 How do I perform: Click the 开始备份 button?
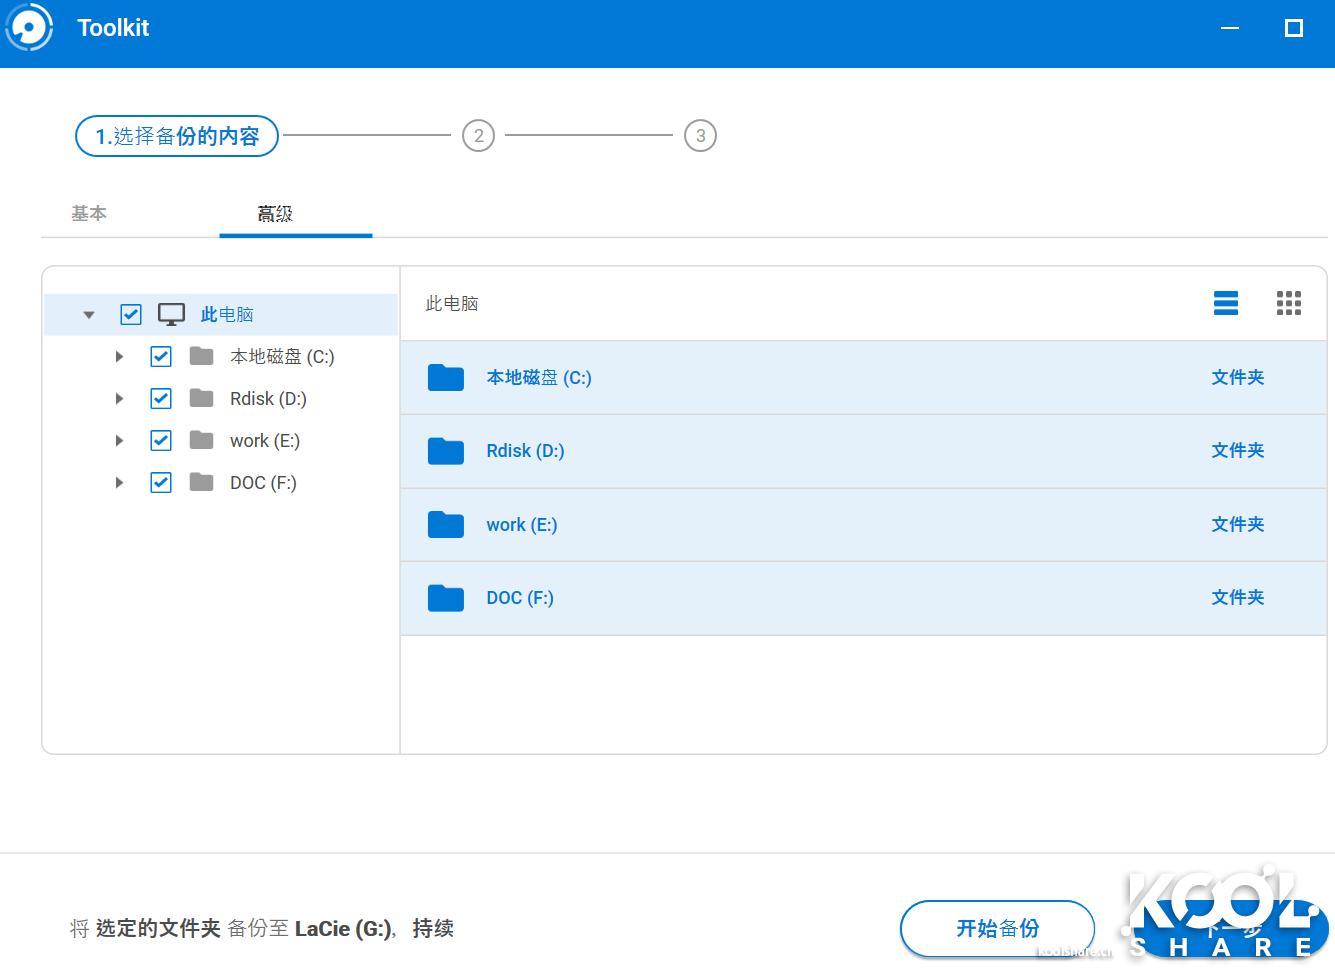[x=997, y=928]
